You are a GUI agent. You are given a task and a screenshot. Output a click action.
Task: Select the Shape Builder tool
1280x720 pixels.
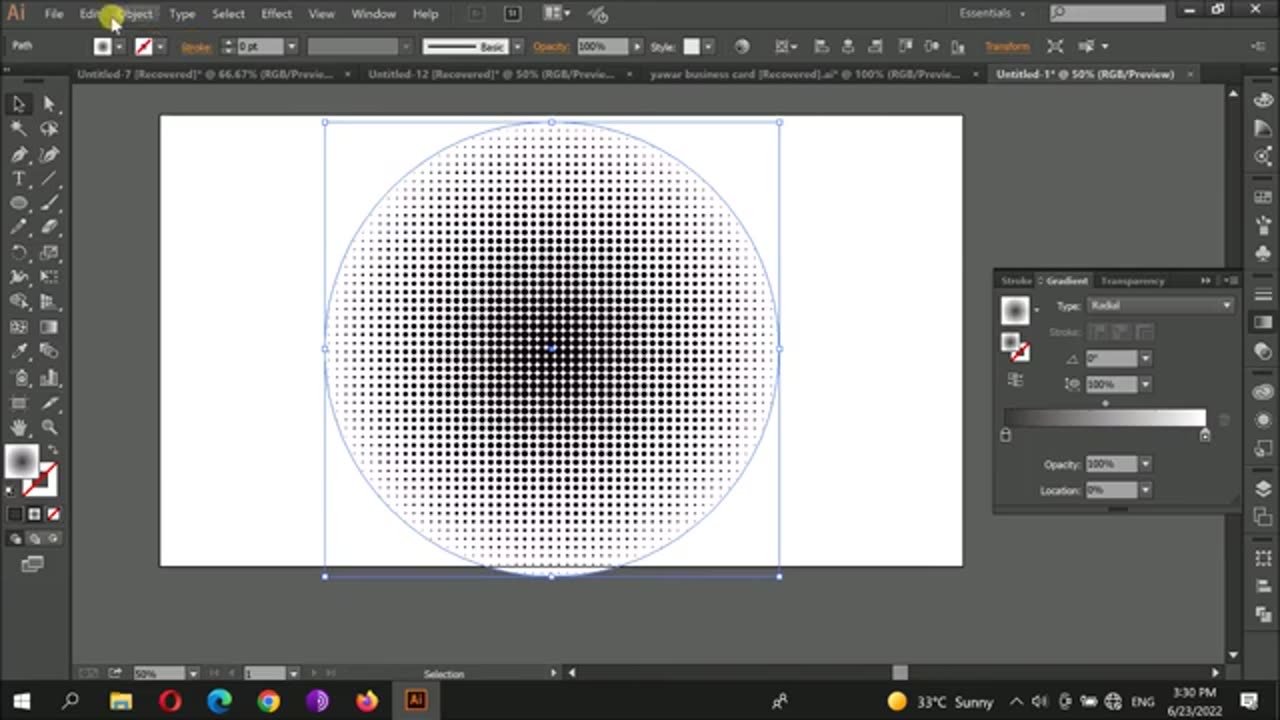[x=19, y=301]
